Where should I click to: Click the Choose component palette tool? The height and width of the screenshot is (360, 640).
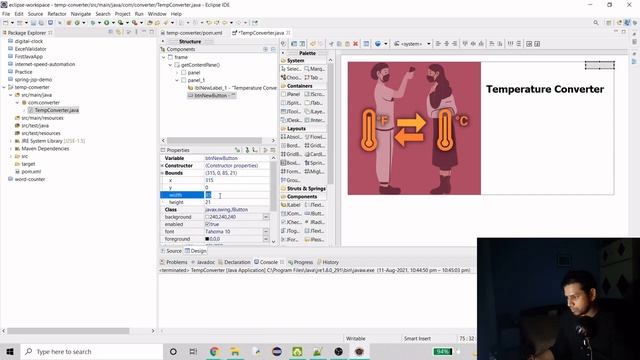(291, 78)
